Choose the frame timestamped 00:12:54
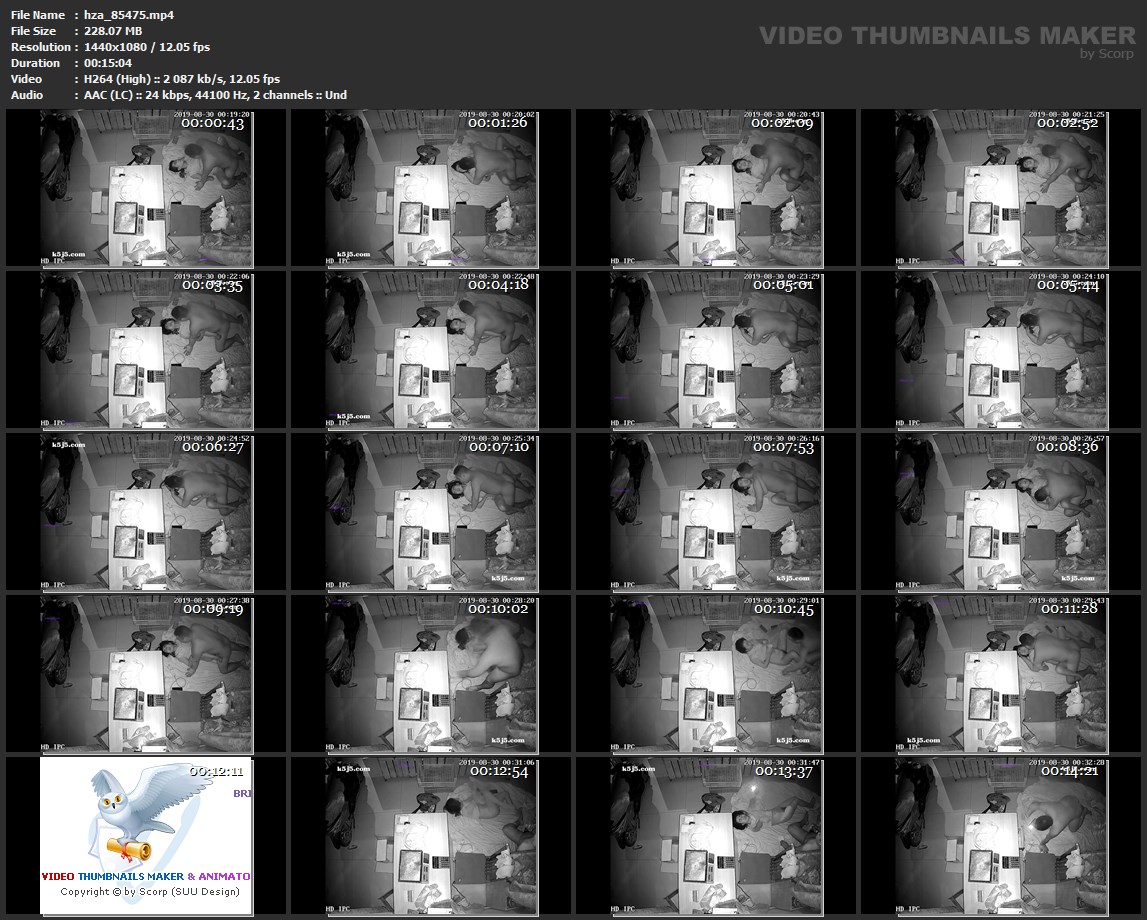This screenshot has height=920, width=1147. (431, 836)
